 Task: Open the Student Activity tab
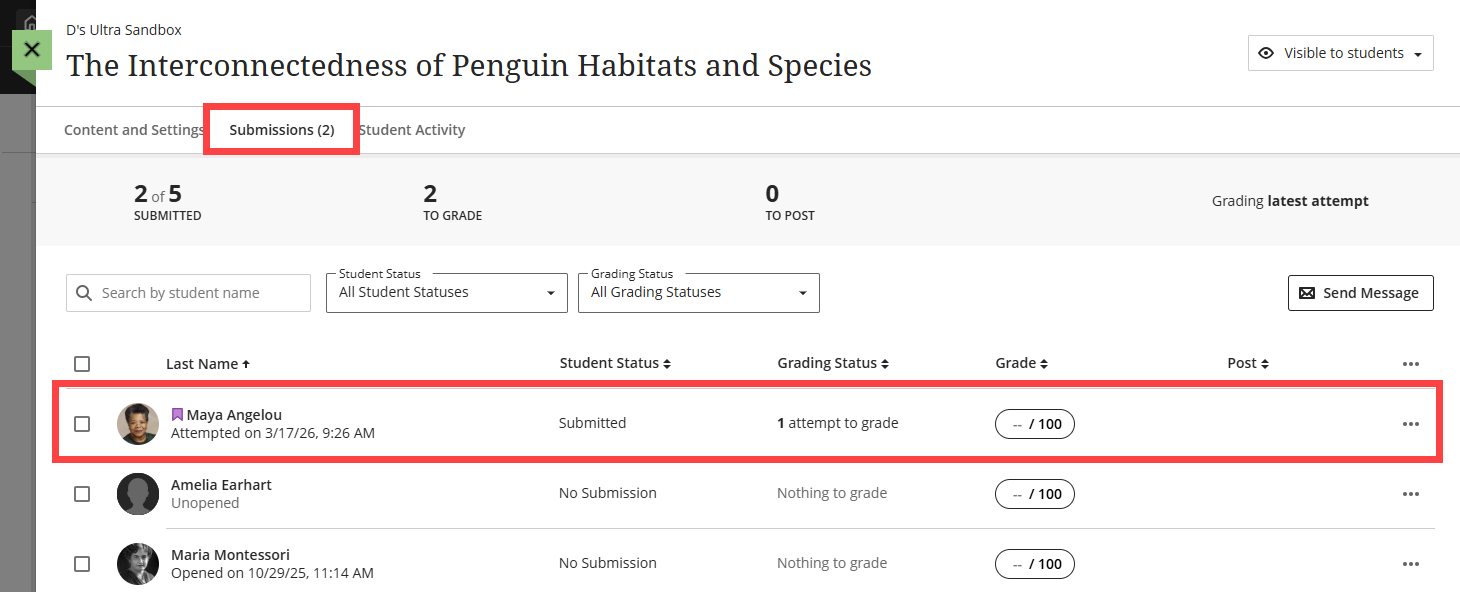(x=413, y=130)
